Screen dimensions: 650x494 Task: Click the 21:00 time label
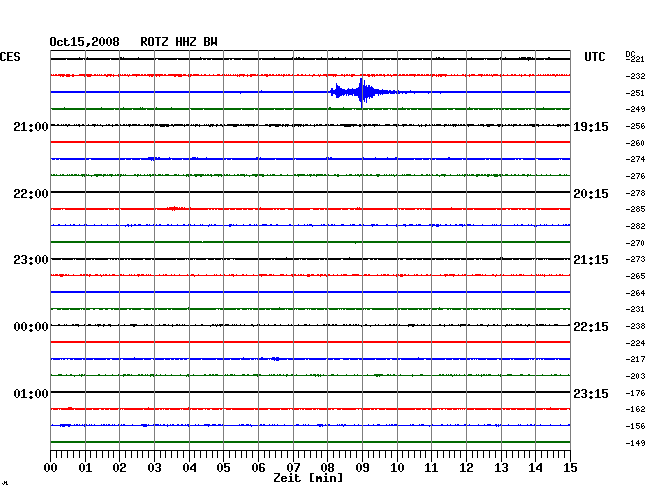[x=31, y=126]
